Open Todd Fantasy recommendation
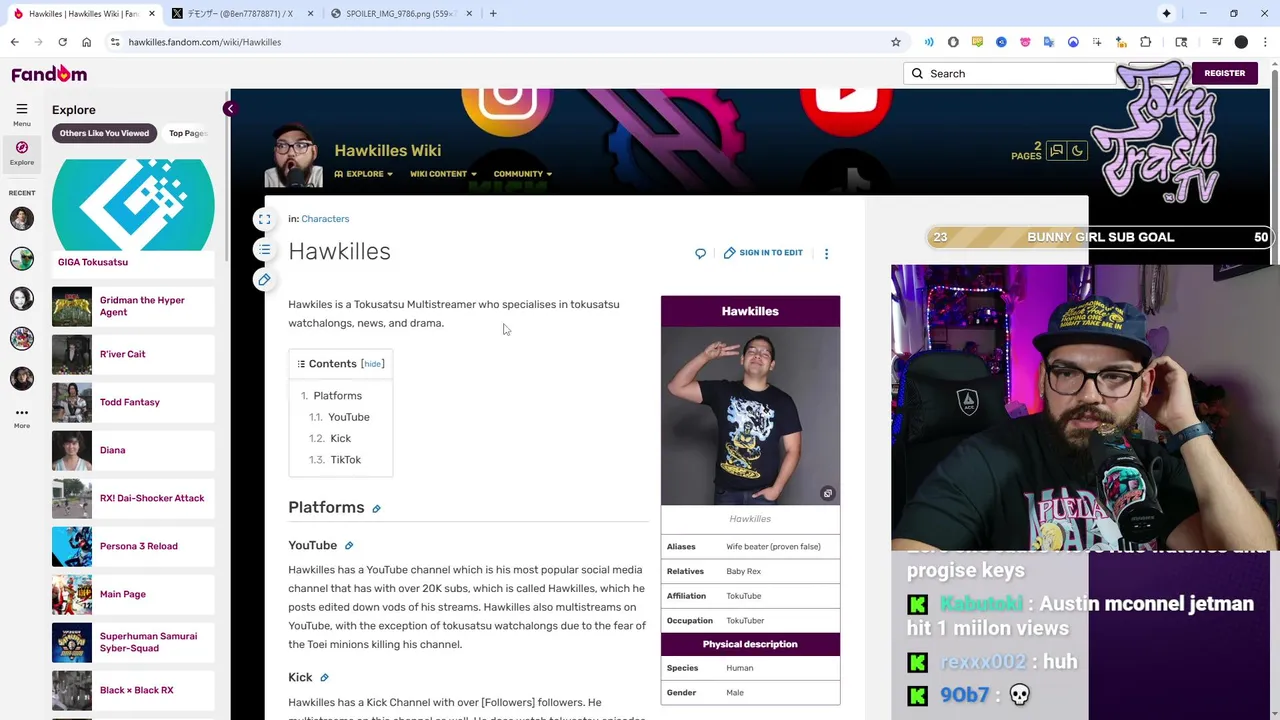Screen dimensions: 1280x720 pyautogui.click(x=133, y=402)
